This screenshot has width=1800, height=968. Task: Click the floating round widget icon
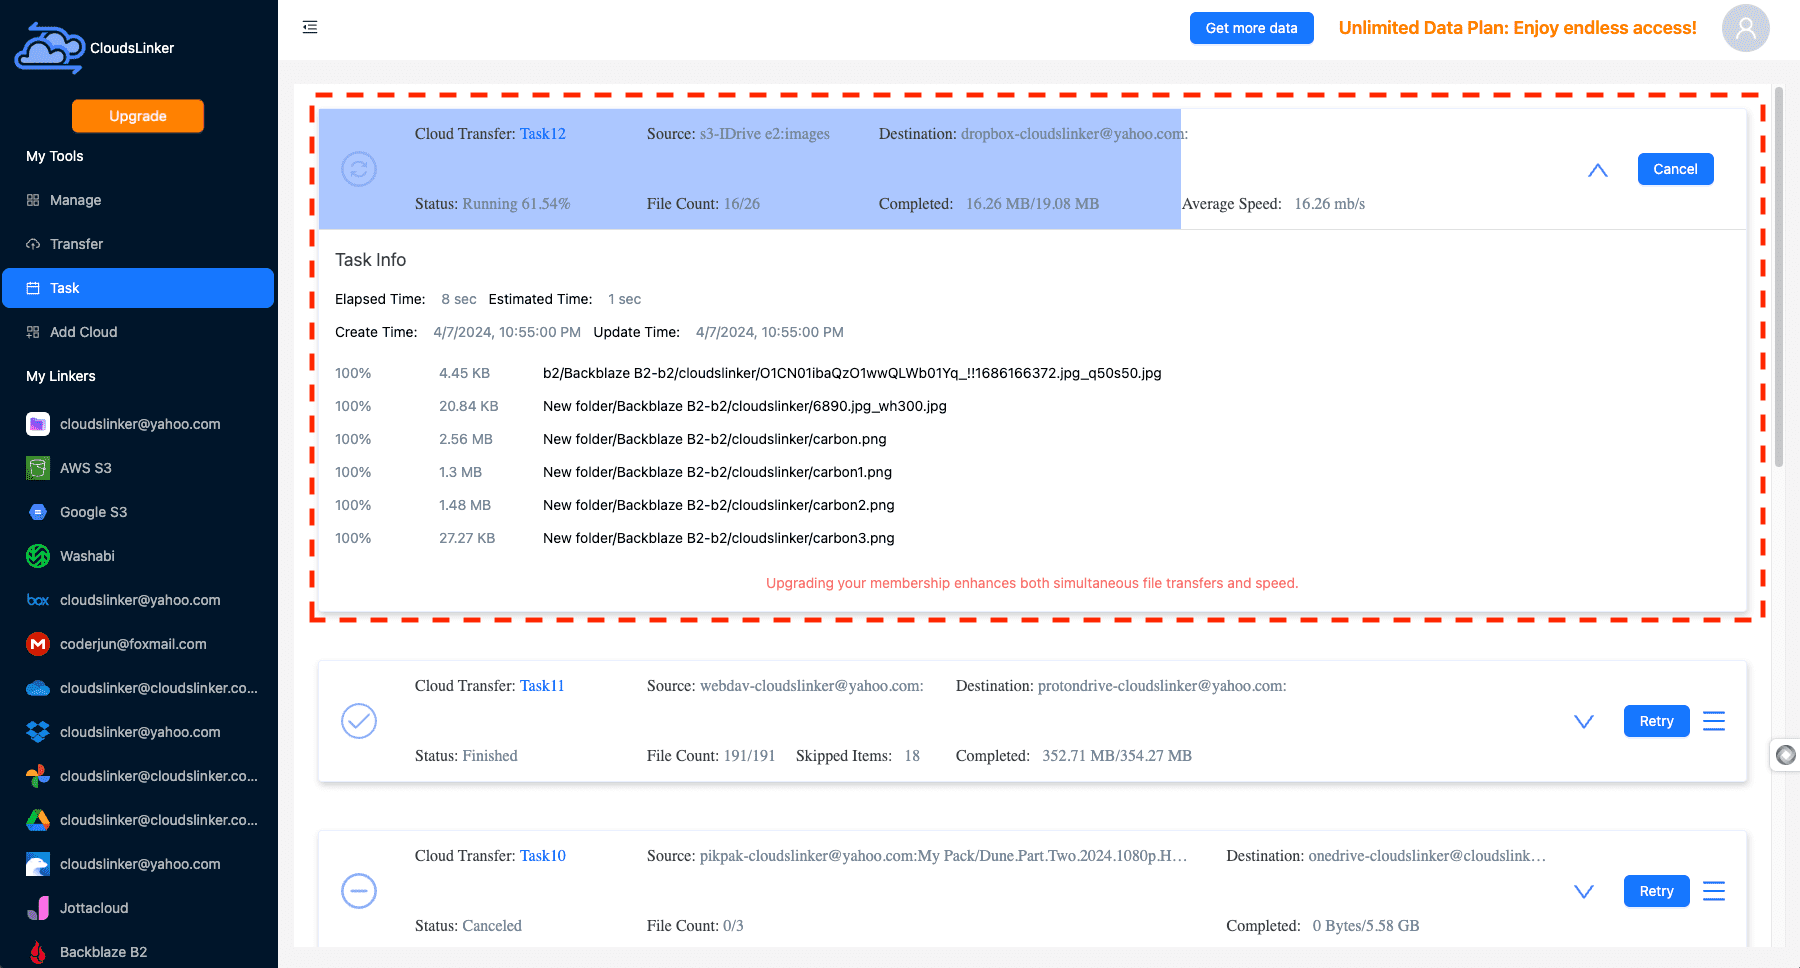(x=1786, y=755)
